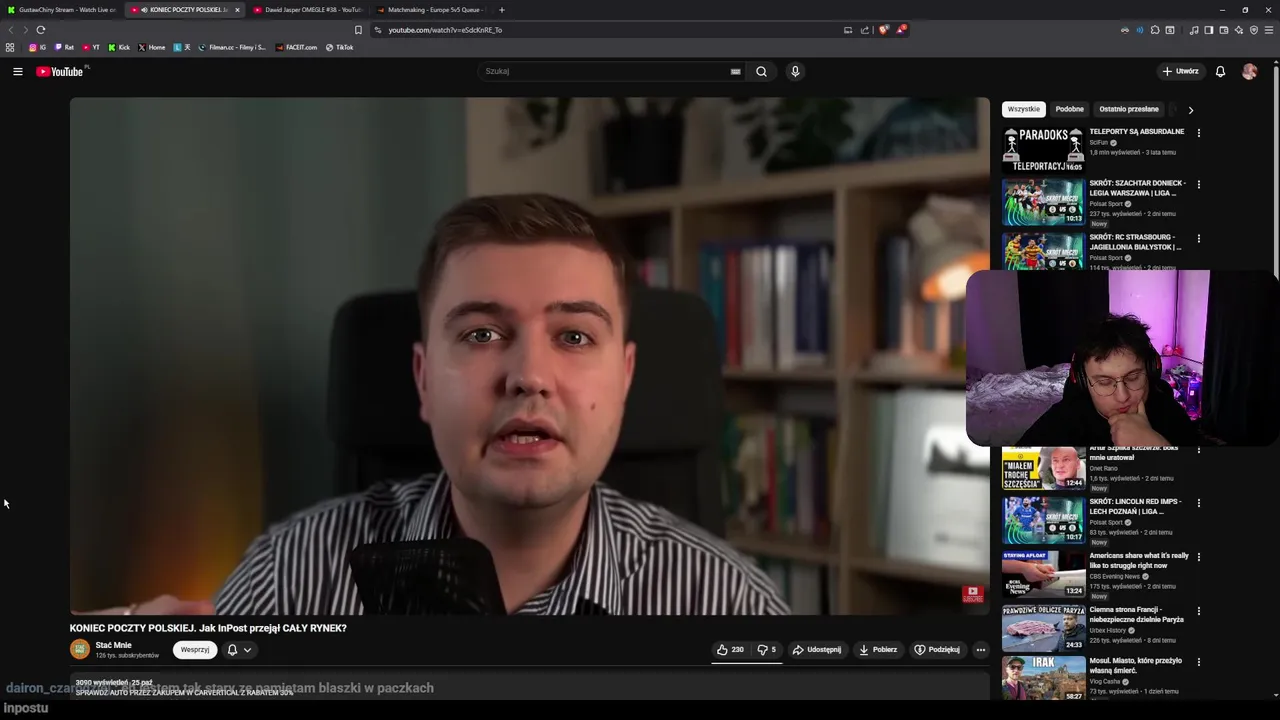
Task: Close the KONIEC POCZTY POLSKIEJ tab
Action: point(237,10)
